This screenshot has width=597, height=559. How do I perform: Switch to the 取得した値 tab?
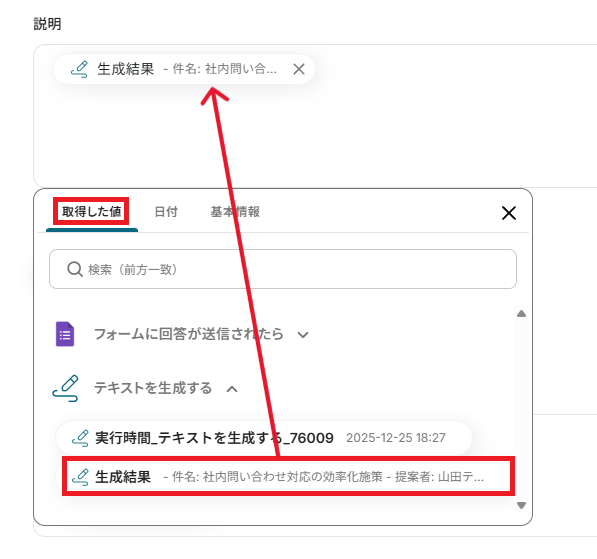tap(91, 211)
